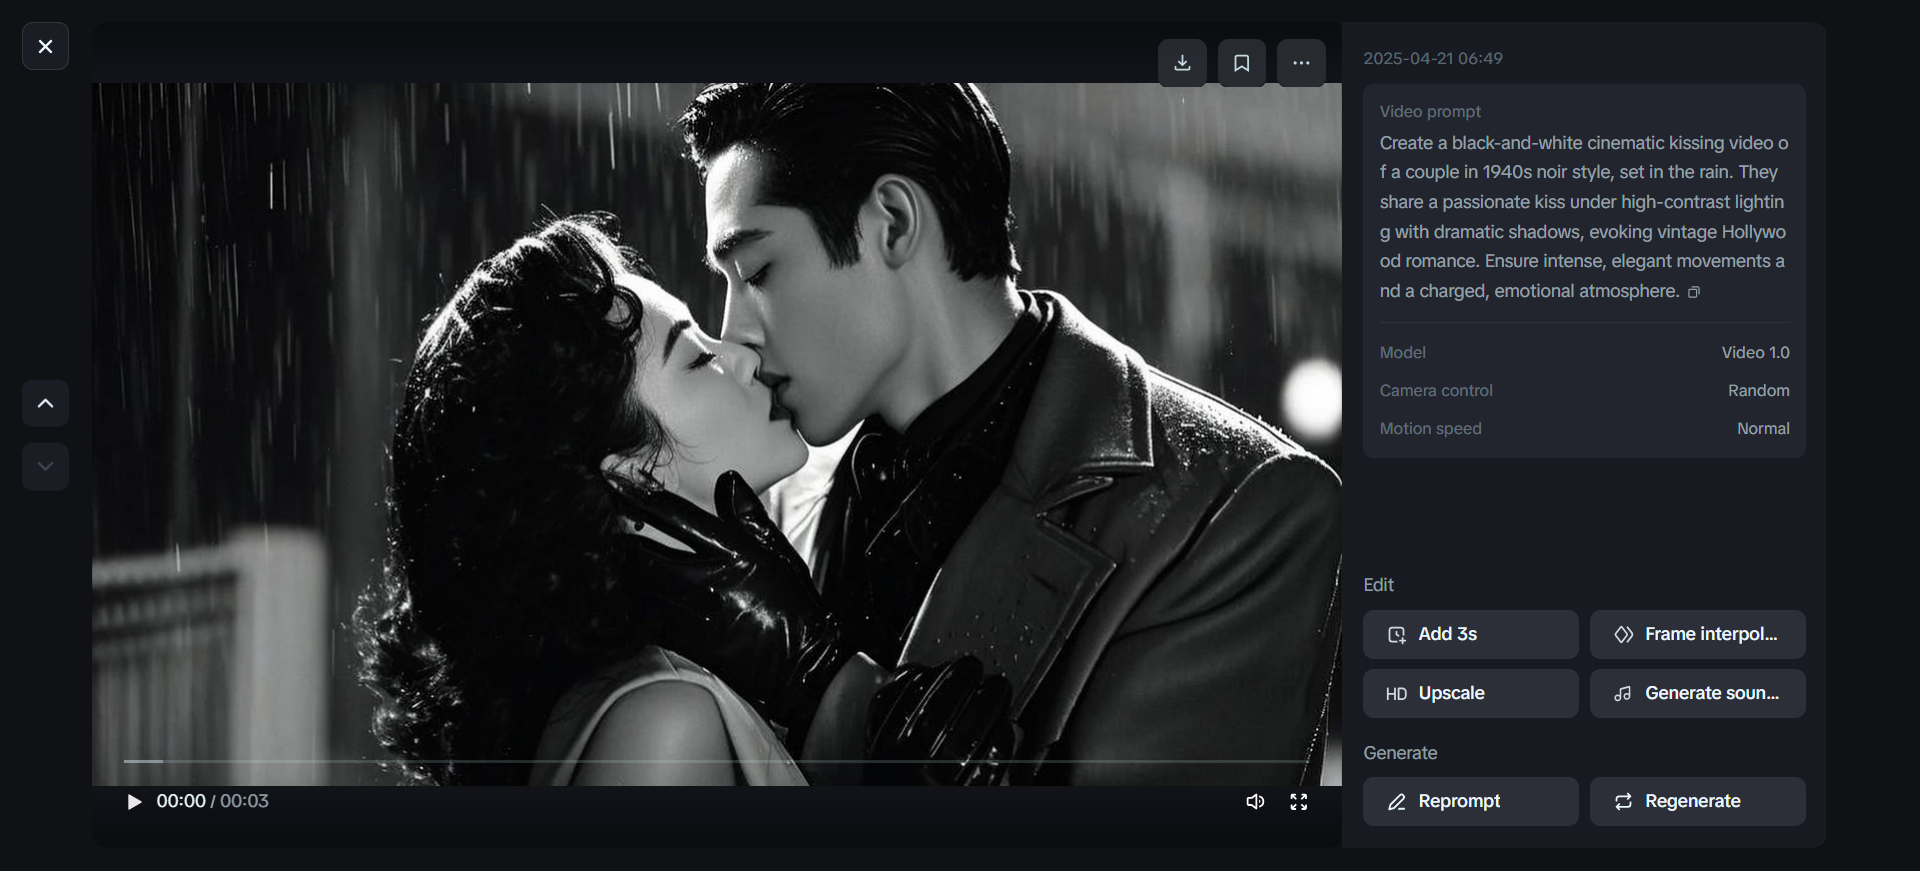Apply Frame interpolation to the video
The height and width of the screenshot is (871, 1920).
pyautogui.click(x=1698, y=634)
